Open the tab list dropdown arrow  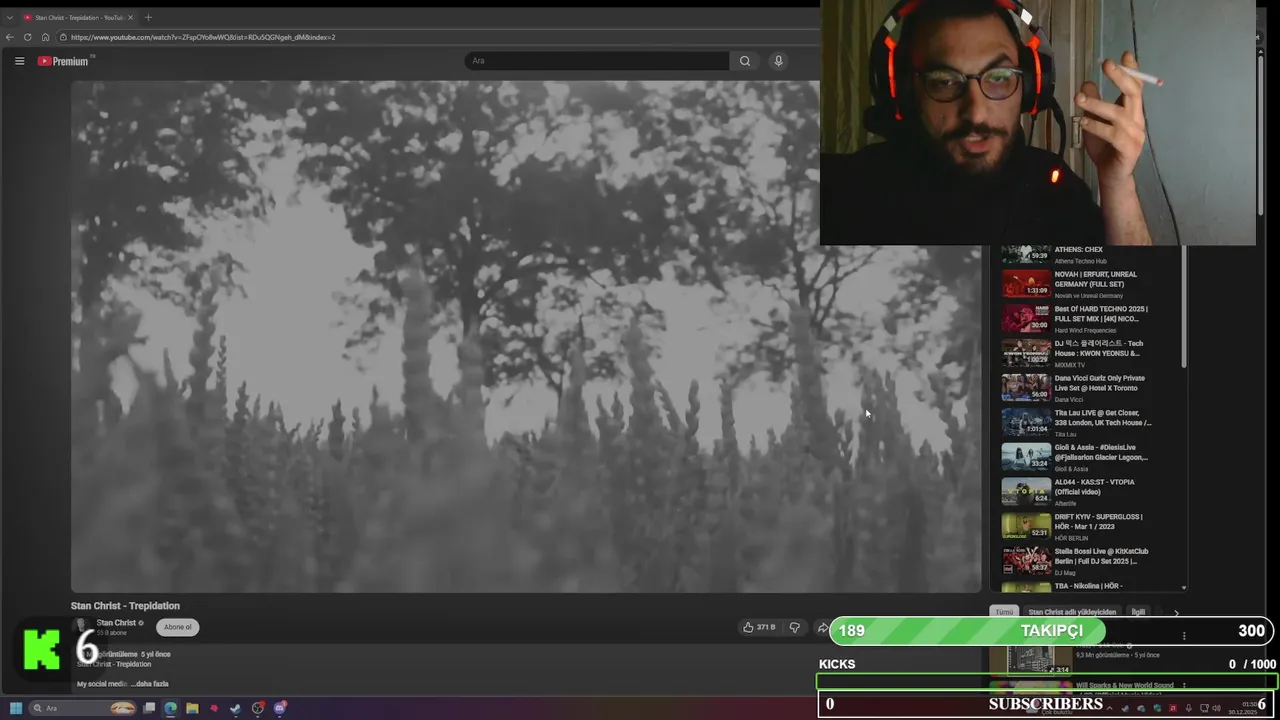tap(10, 17)
